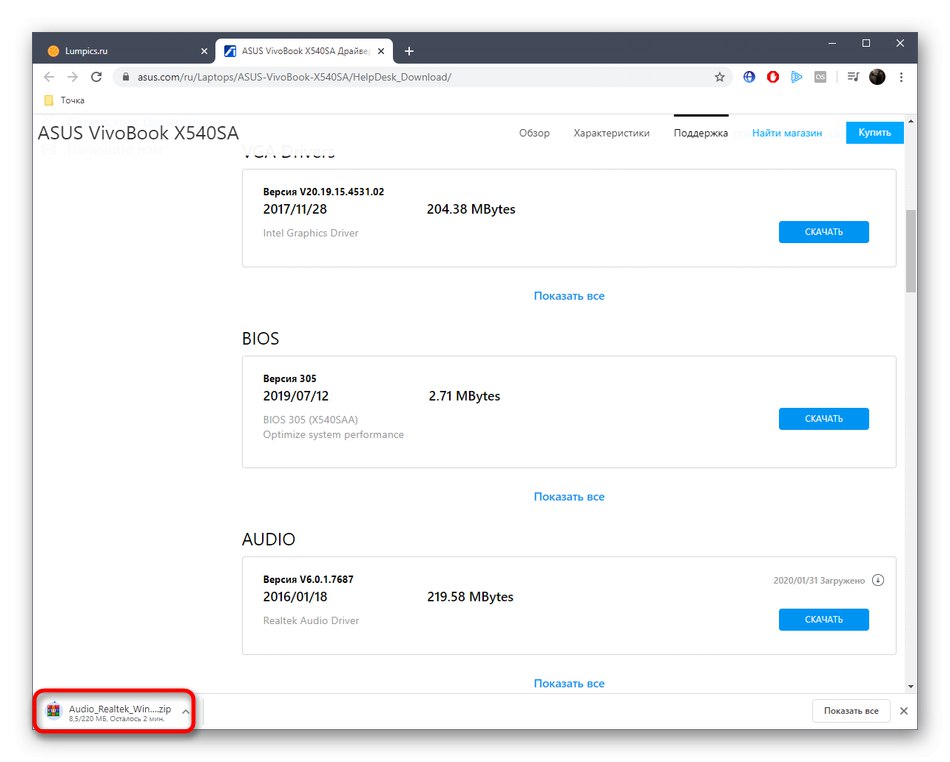Open the blue globe extension icon

tap(749, 77)
